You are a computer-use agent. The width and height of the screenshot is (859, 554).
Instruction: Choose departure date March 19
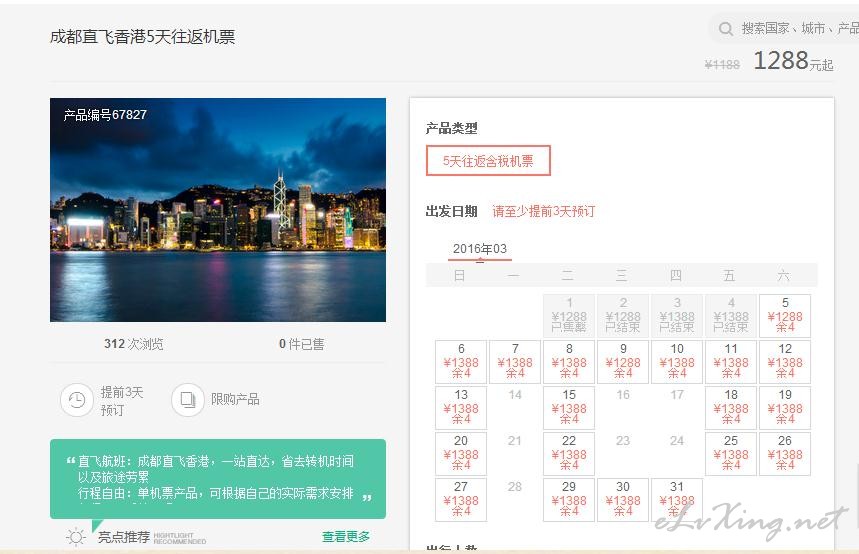(x=785, y=408)
